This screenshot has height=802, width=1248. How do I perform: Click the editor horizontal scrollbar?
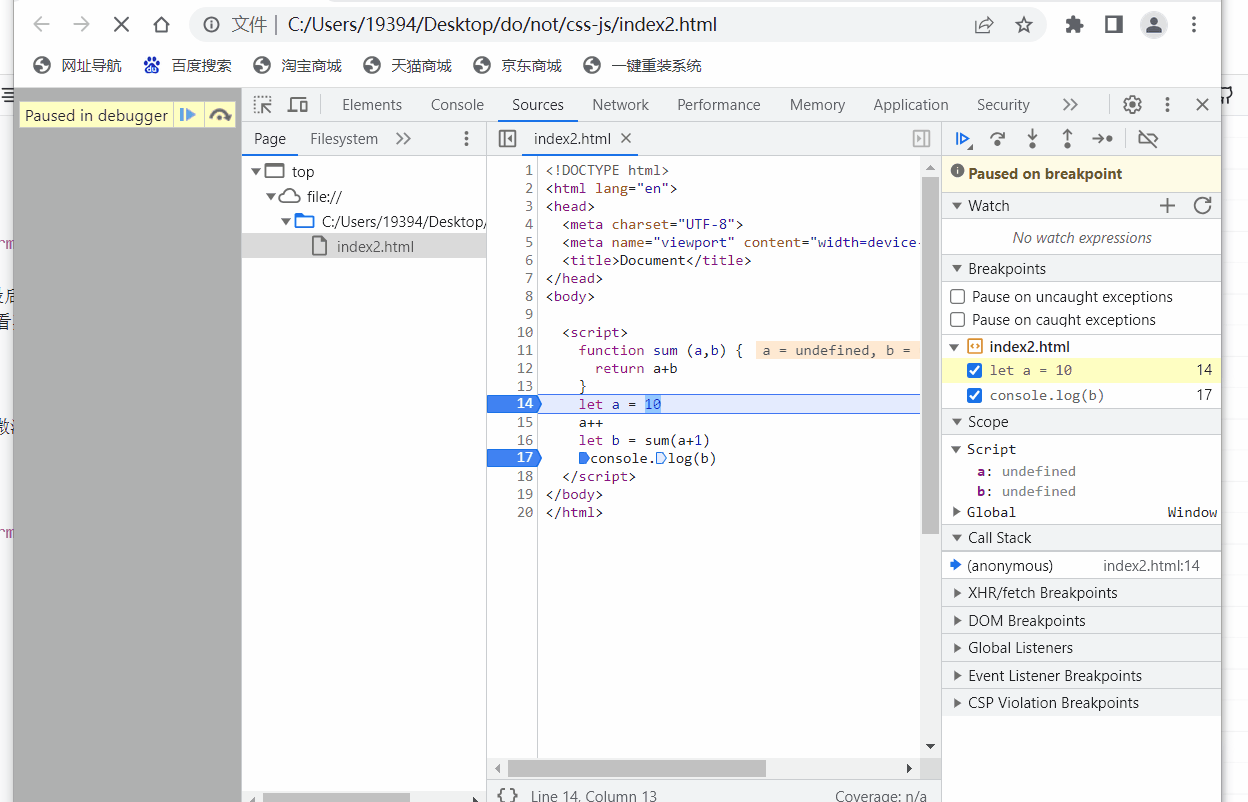[636, 768]
